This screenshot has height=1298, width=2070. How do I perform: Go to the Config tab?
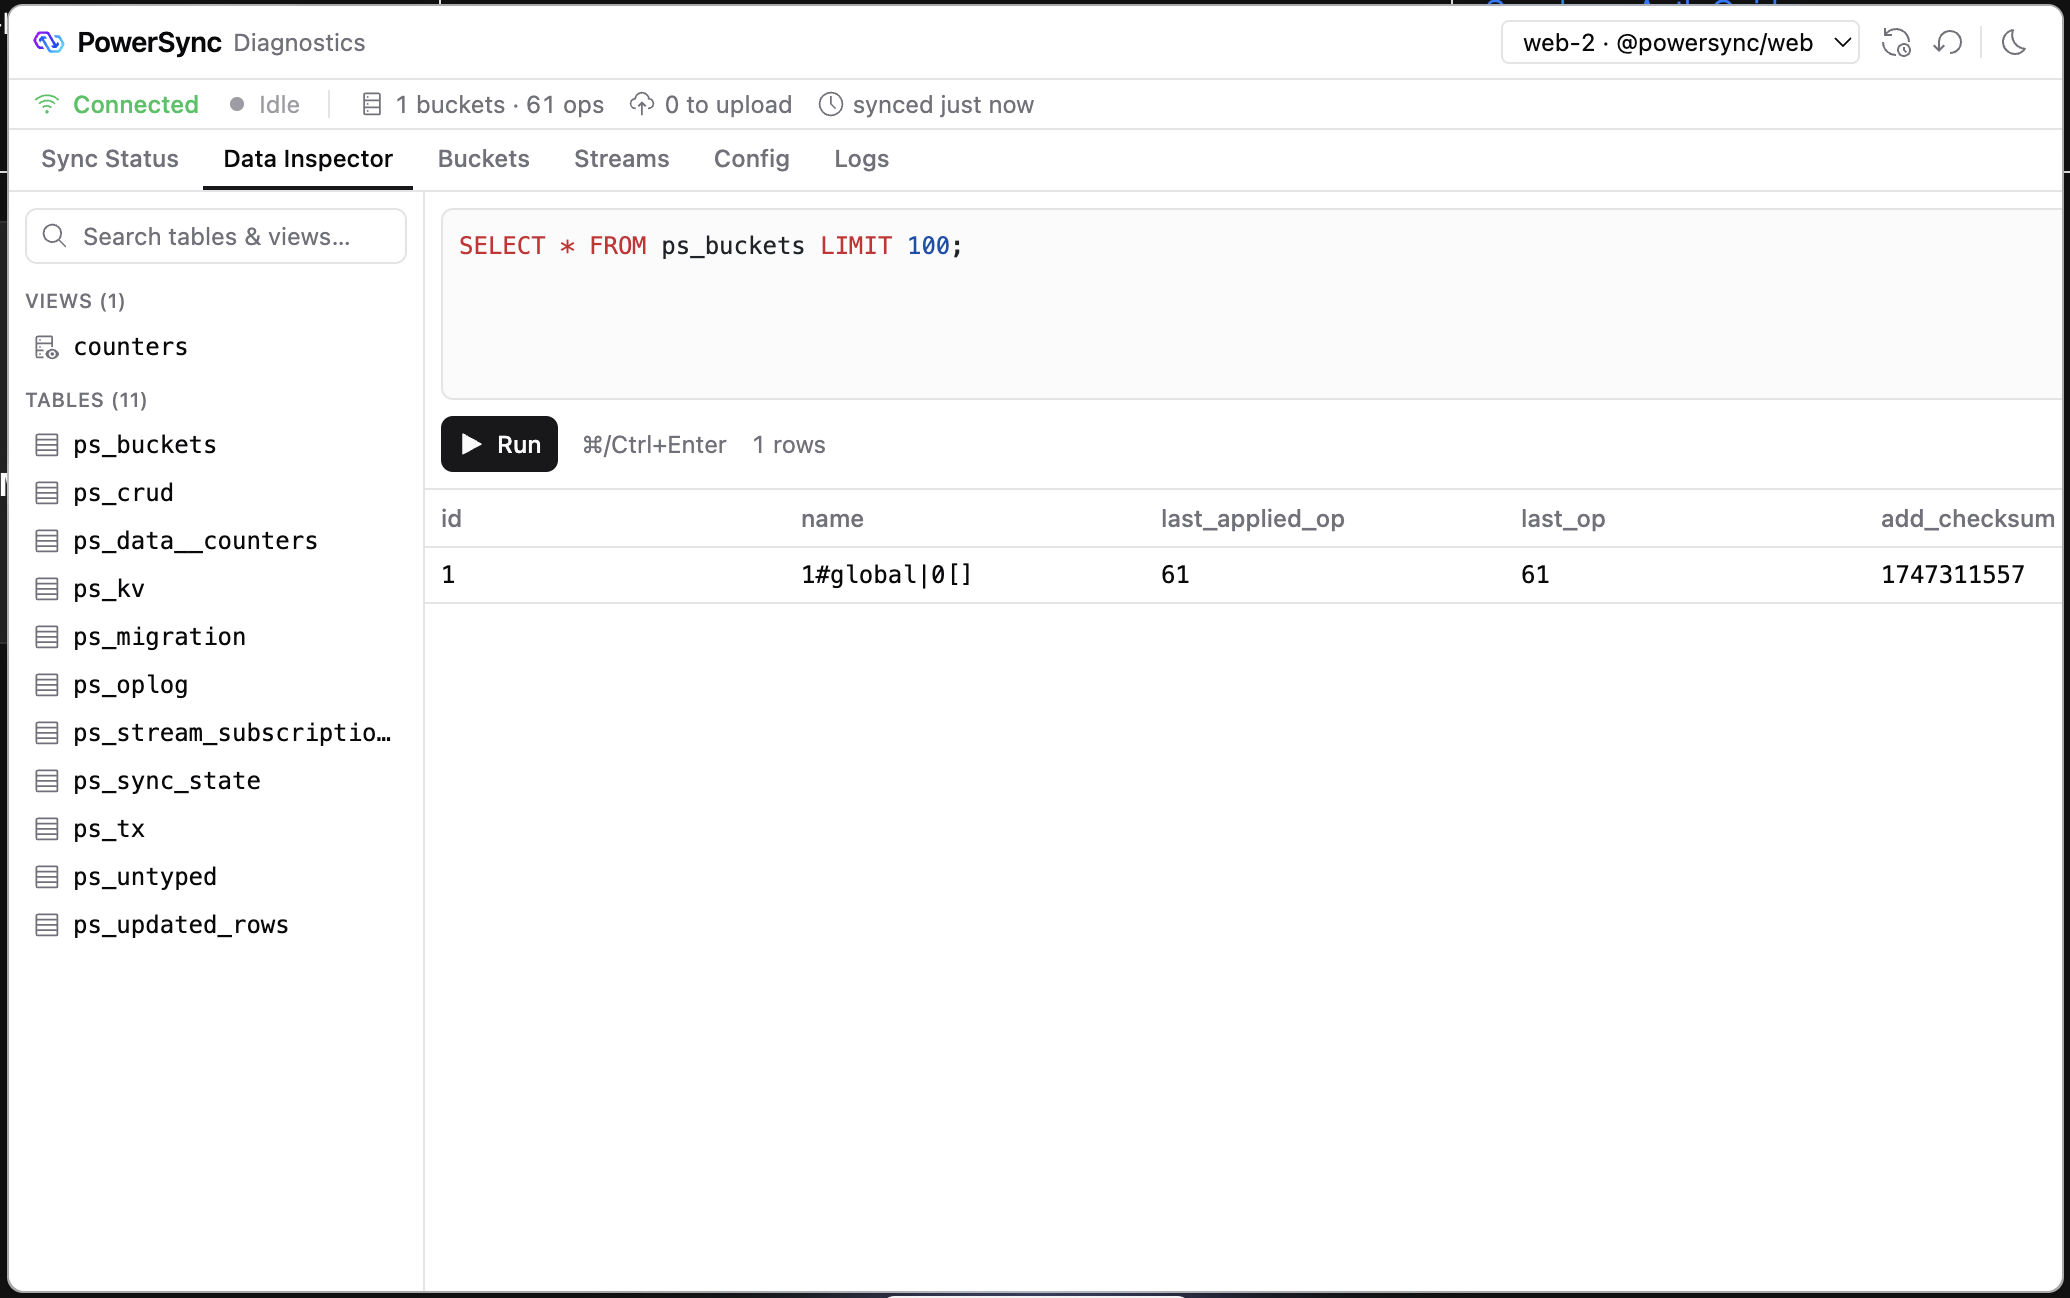tap(752, 159)
